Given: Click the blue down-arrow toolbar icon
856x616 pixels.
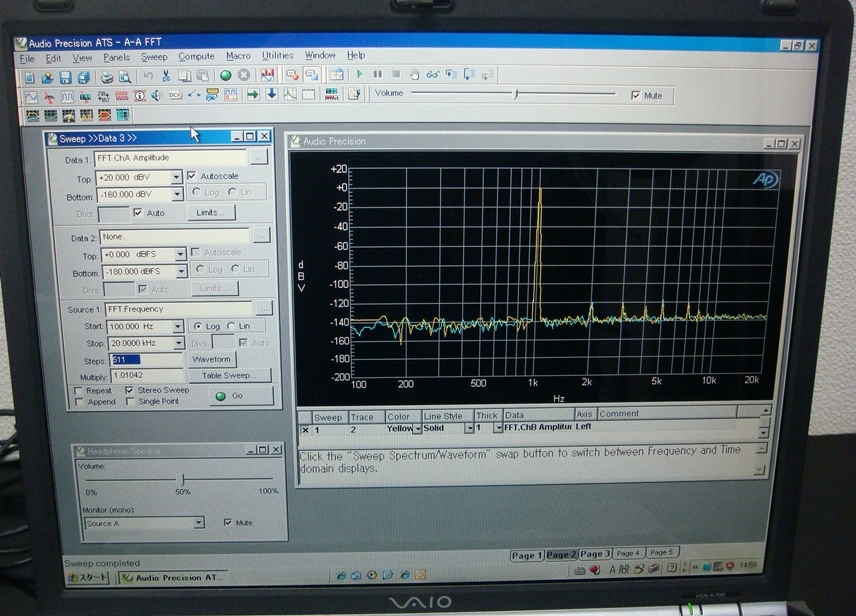Looking at the screenshot, I should (271, 94).
